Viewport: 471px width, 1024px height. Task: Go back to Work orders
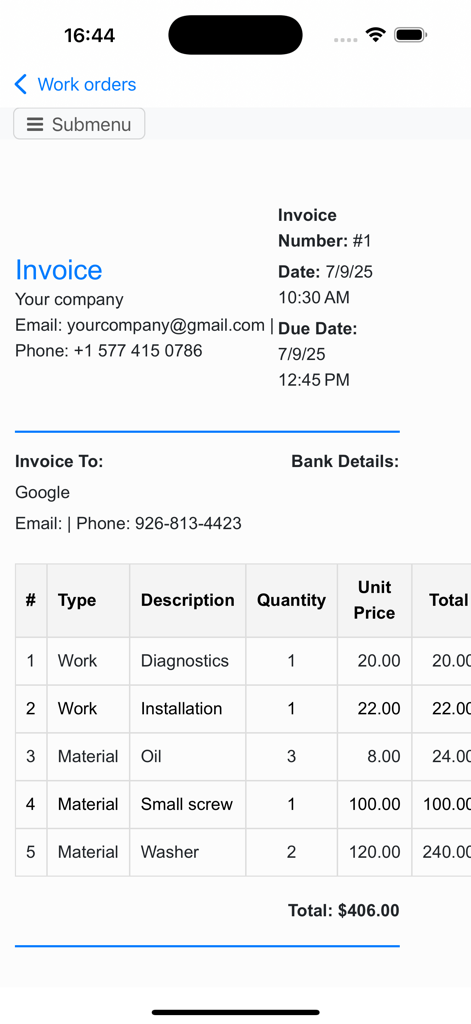(x=75, y=84)
